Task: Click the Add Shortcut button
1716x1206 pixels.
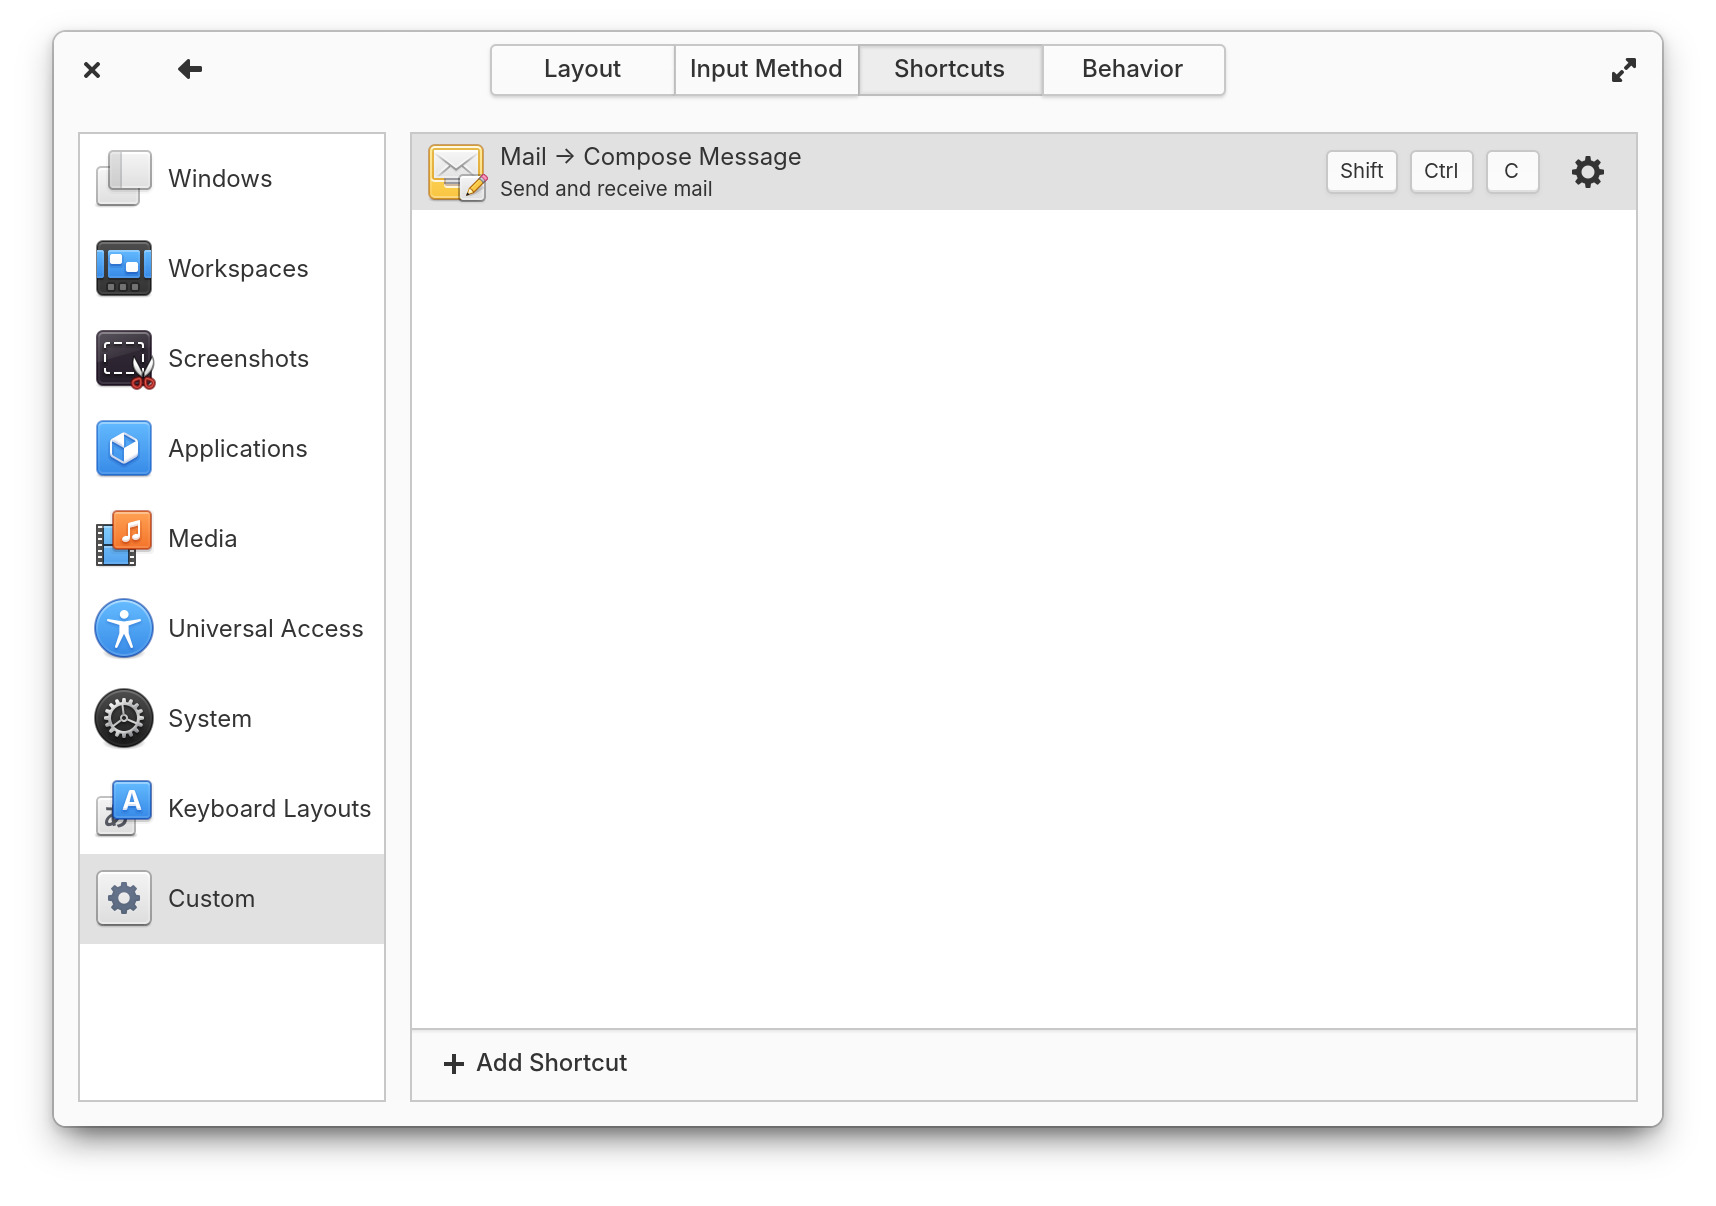Action: [536, 1063]
